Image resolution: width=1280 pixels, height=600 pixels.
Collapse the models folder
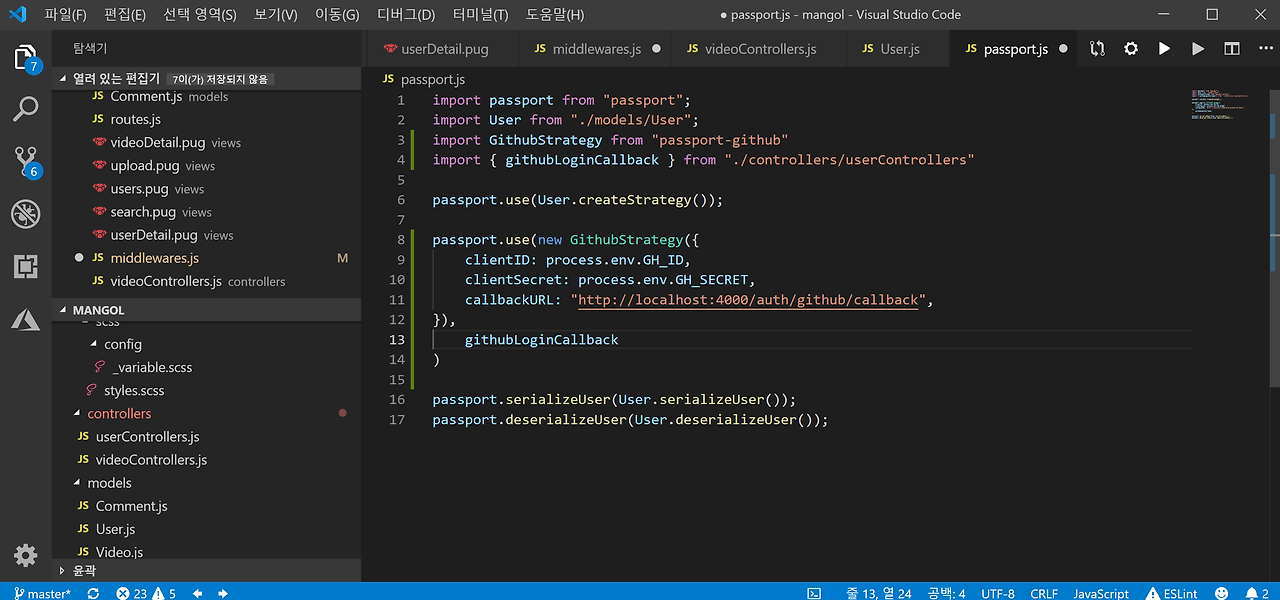coord(78,482)
